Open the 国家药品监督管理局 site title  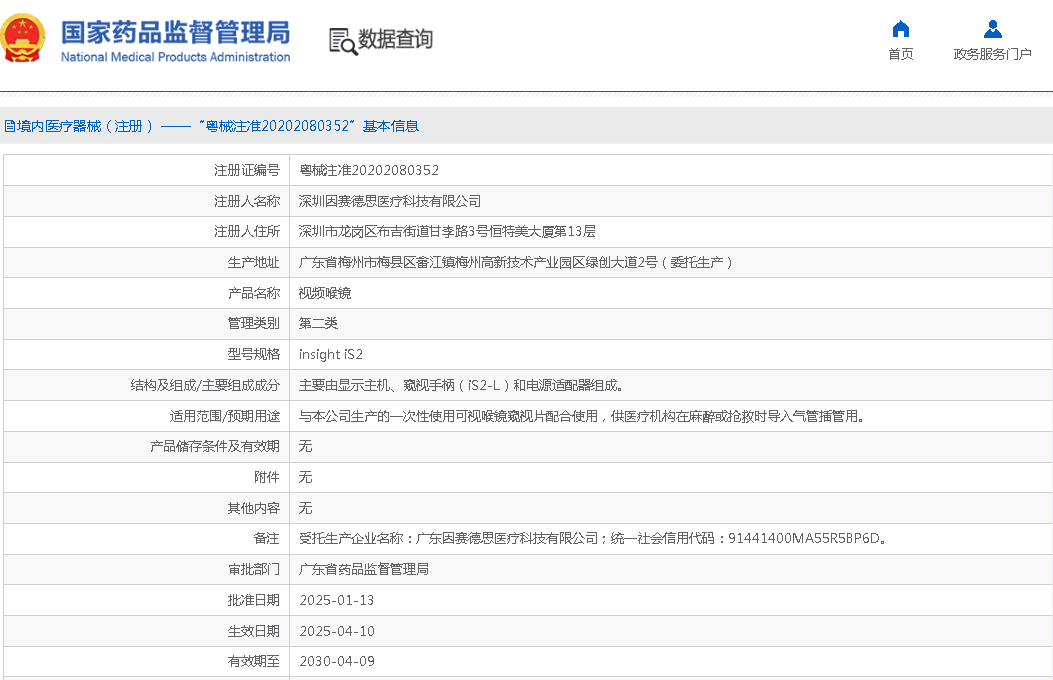tap(175, 33)
